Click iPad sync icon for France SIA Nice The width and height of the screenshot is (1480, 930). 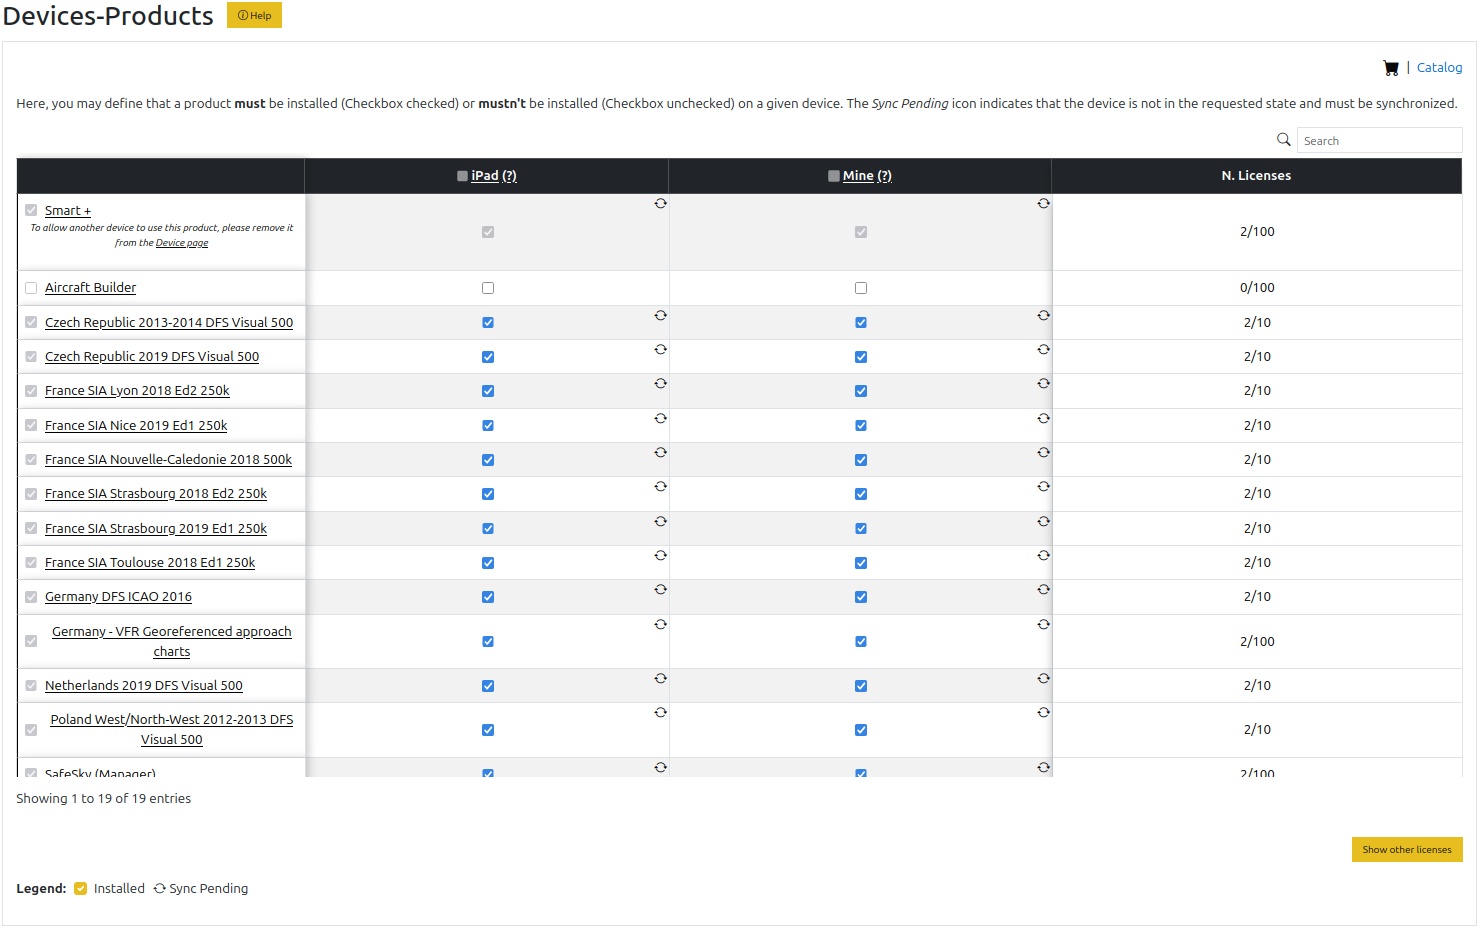661,418
